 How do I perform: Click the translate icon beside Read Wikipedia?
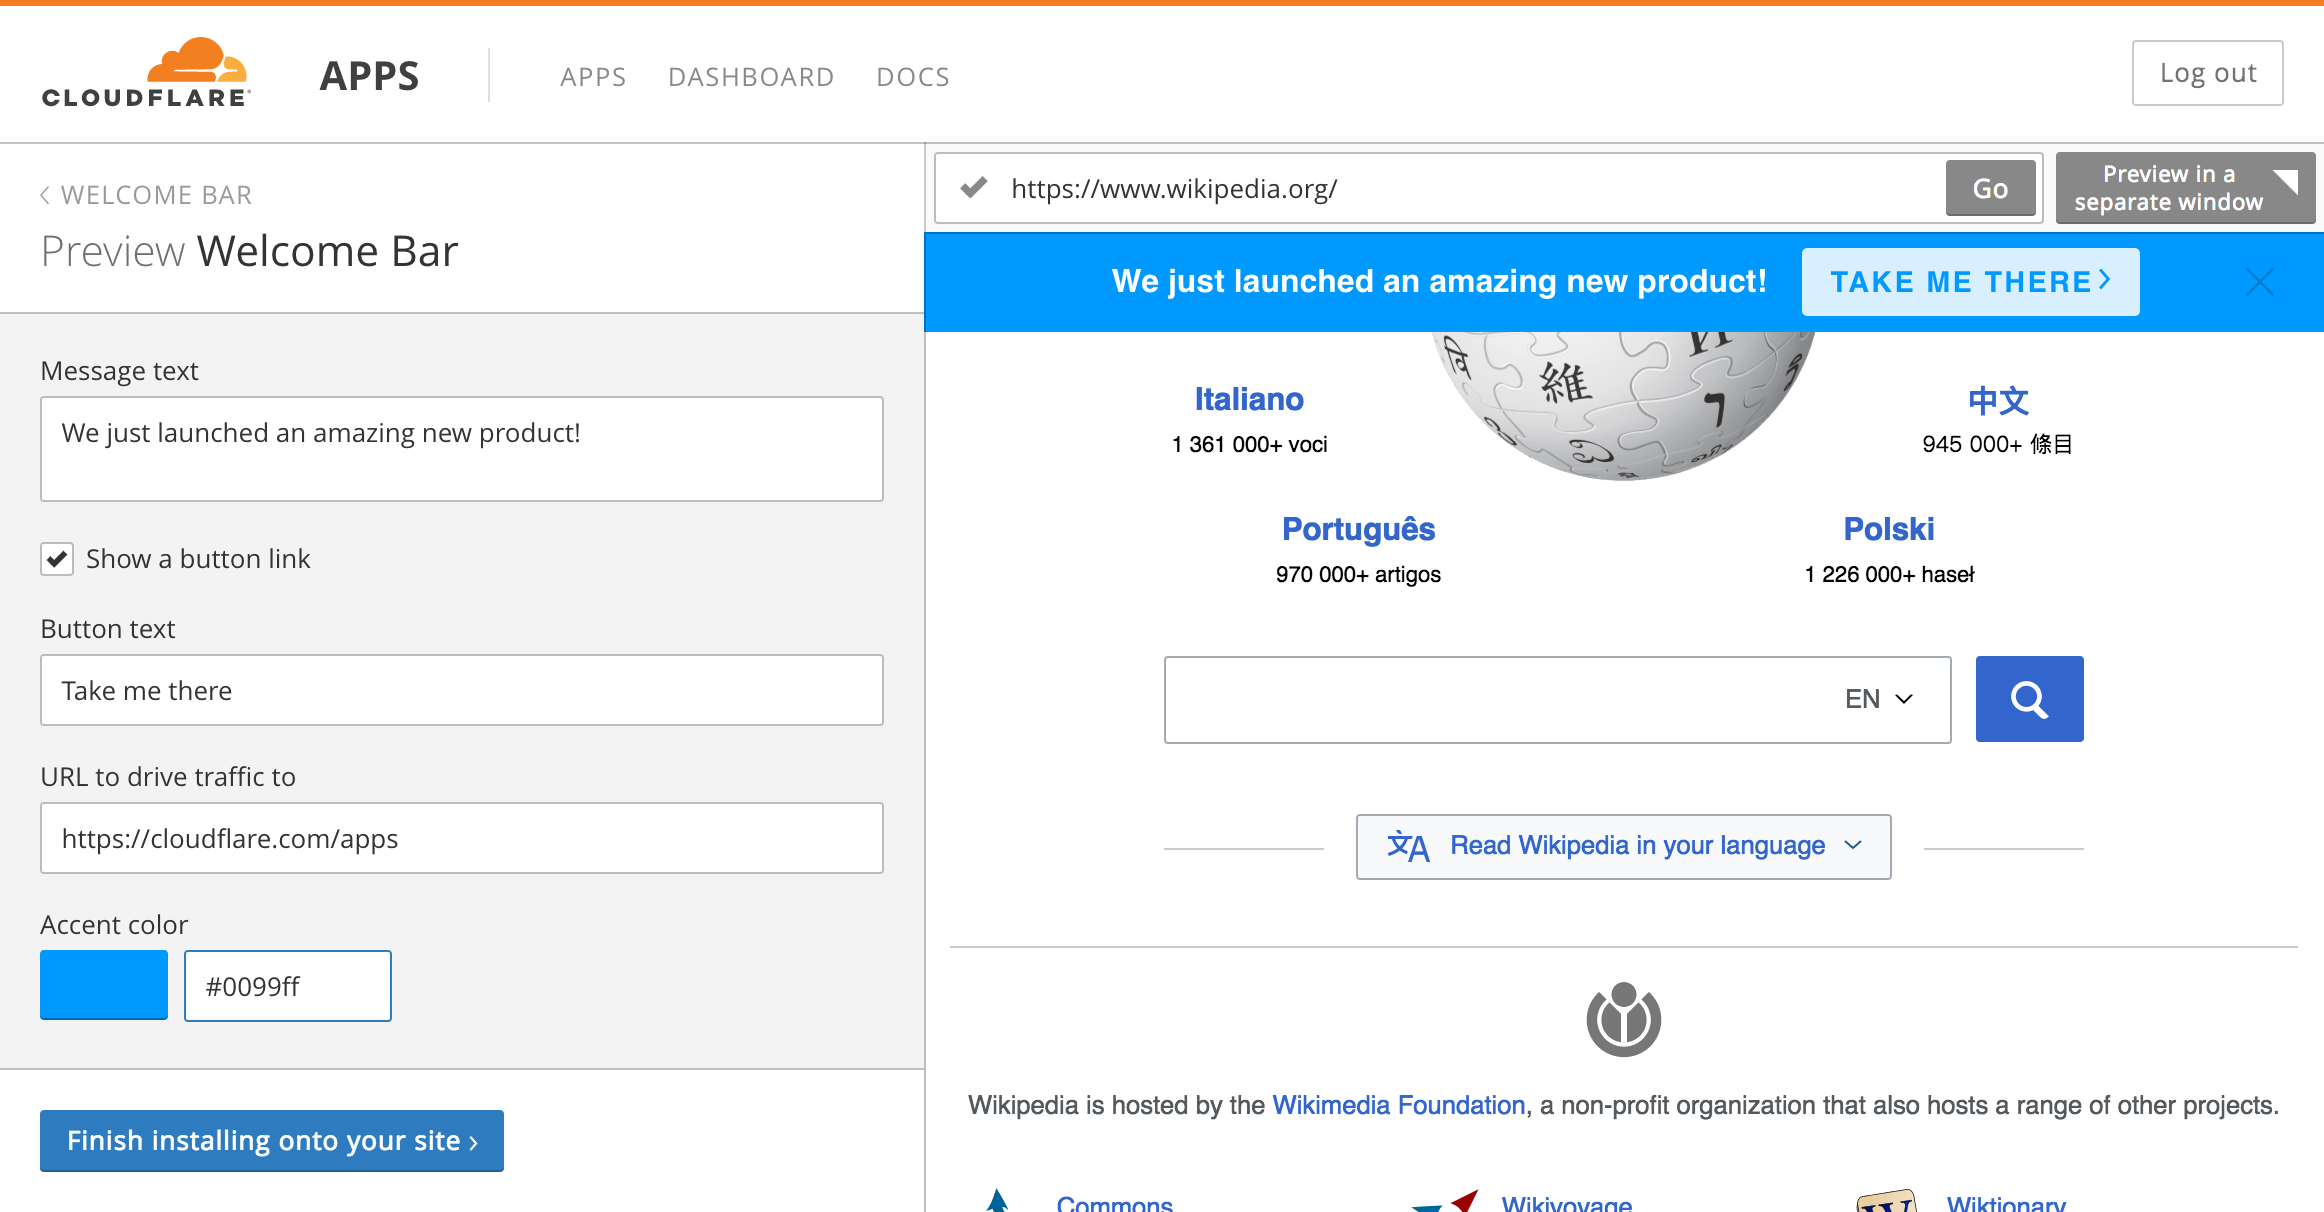pyautogui.click(x=1408, y=846)
